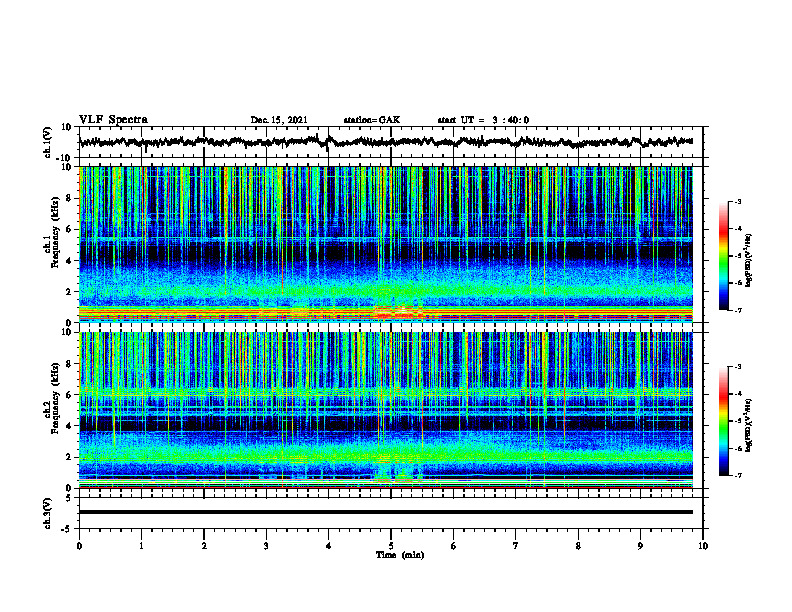Click time axis tick label "3"

click(266, 546)
